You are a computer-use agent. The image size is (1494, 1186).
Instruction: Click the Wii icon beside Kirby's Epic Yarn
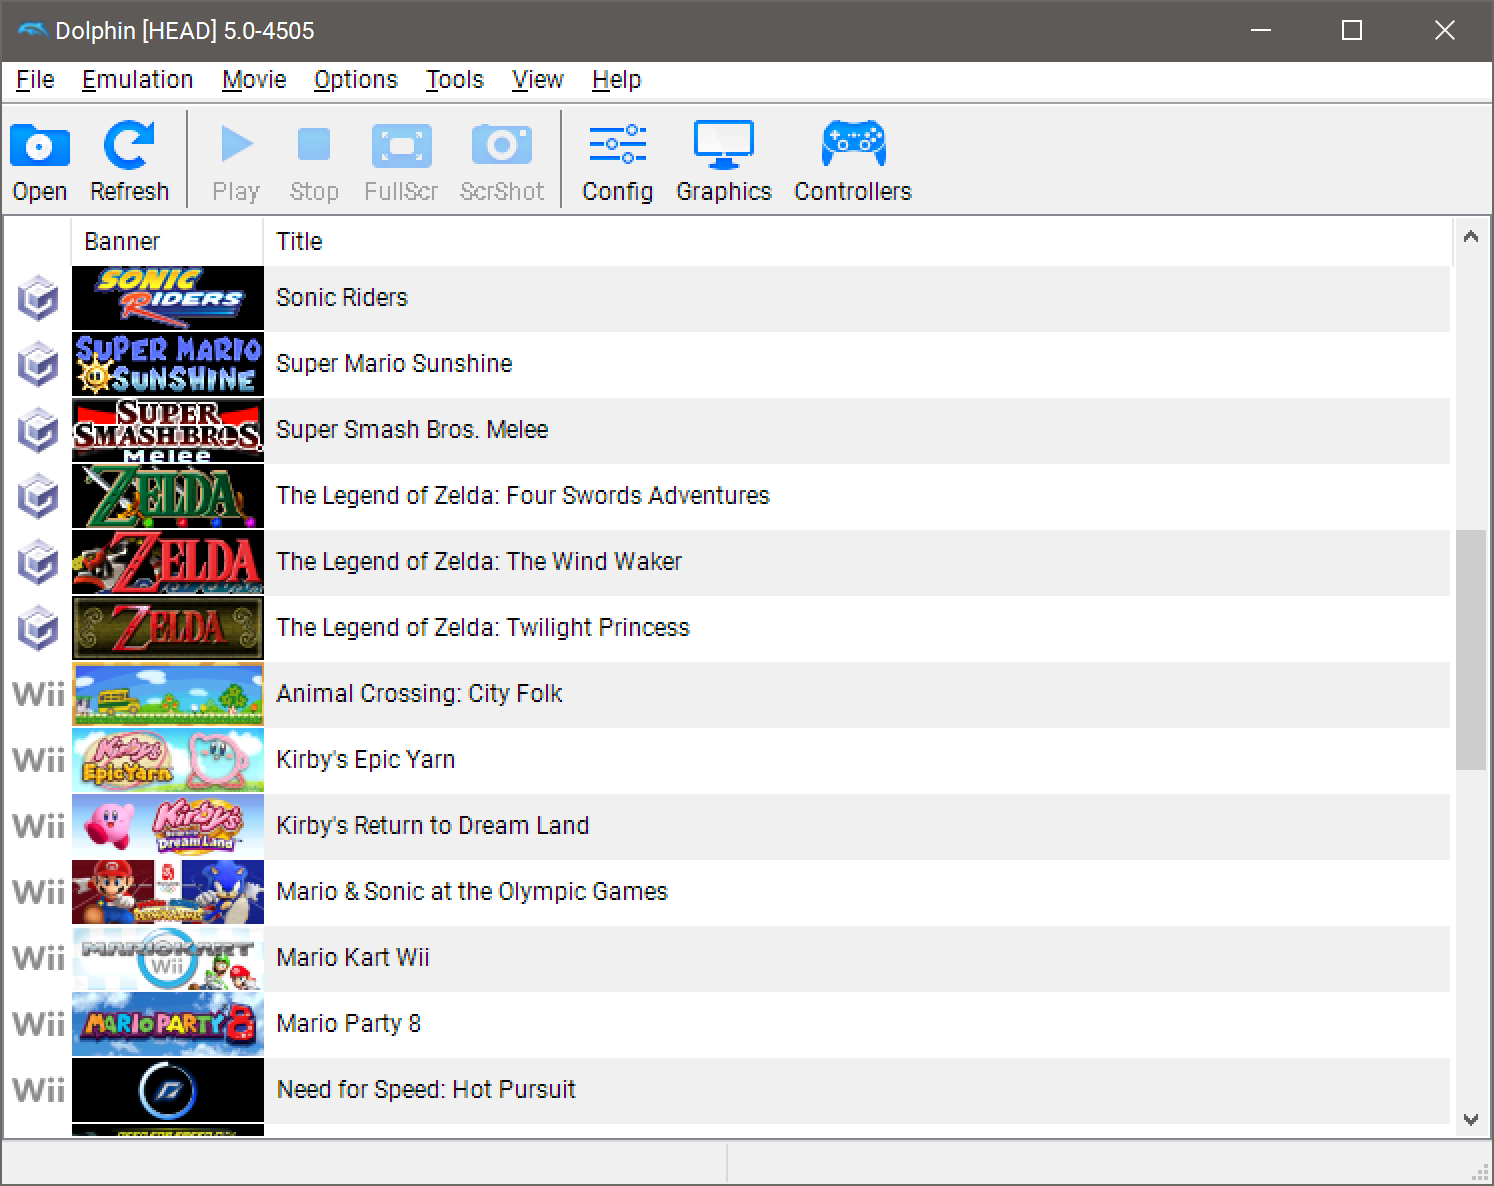pos(38,760)
